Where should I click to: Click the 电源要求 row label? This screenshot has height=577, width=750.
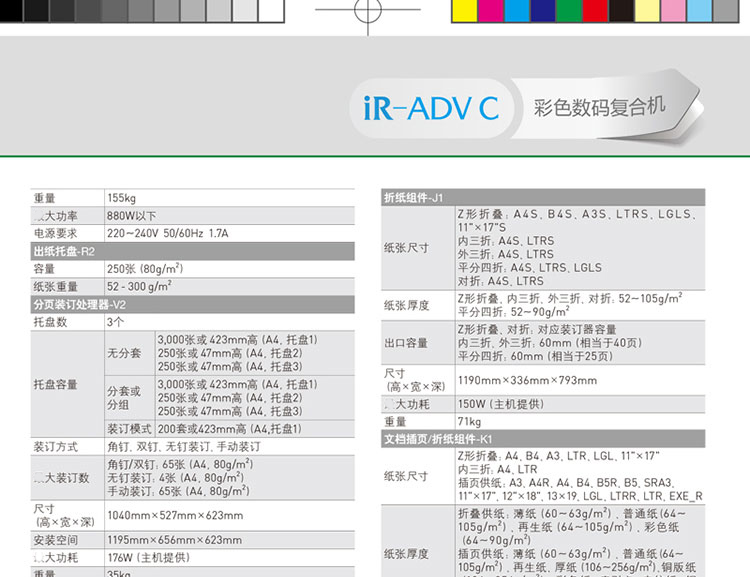(x=55, y=233)
